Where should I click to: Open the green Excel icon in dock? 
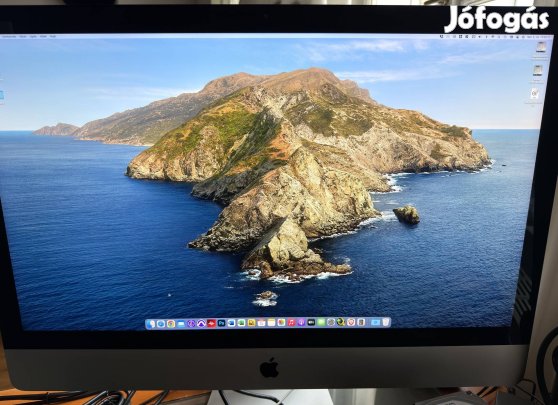[x=241, y=323]
